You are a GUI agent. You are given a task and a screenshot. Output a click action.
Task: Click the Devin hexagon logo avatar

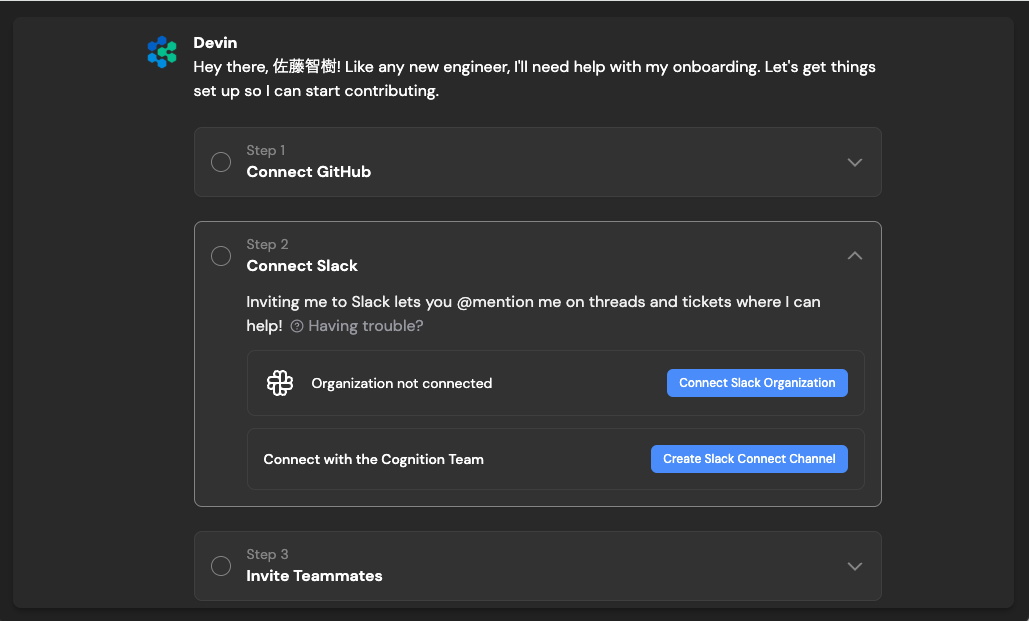pyautogui.click(x=162, y=52)
